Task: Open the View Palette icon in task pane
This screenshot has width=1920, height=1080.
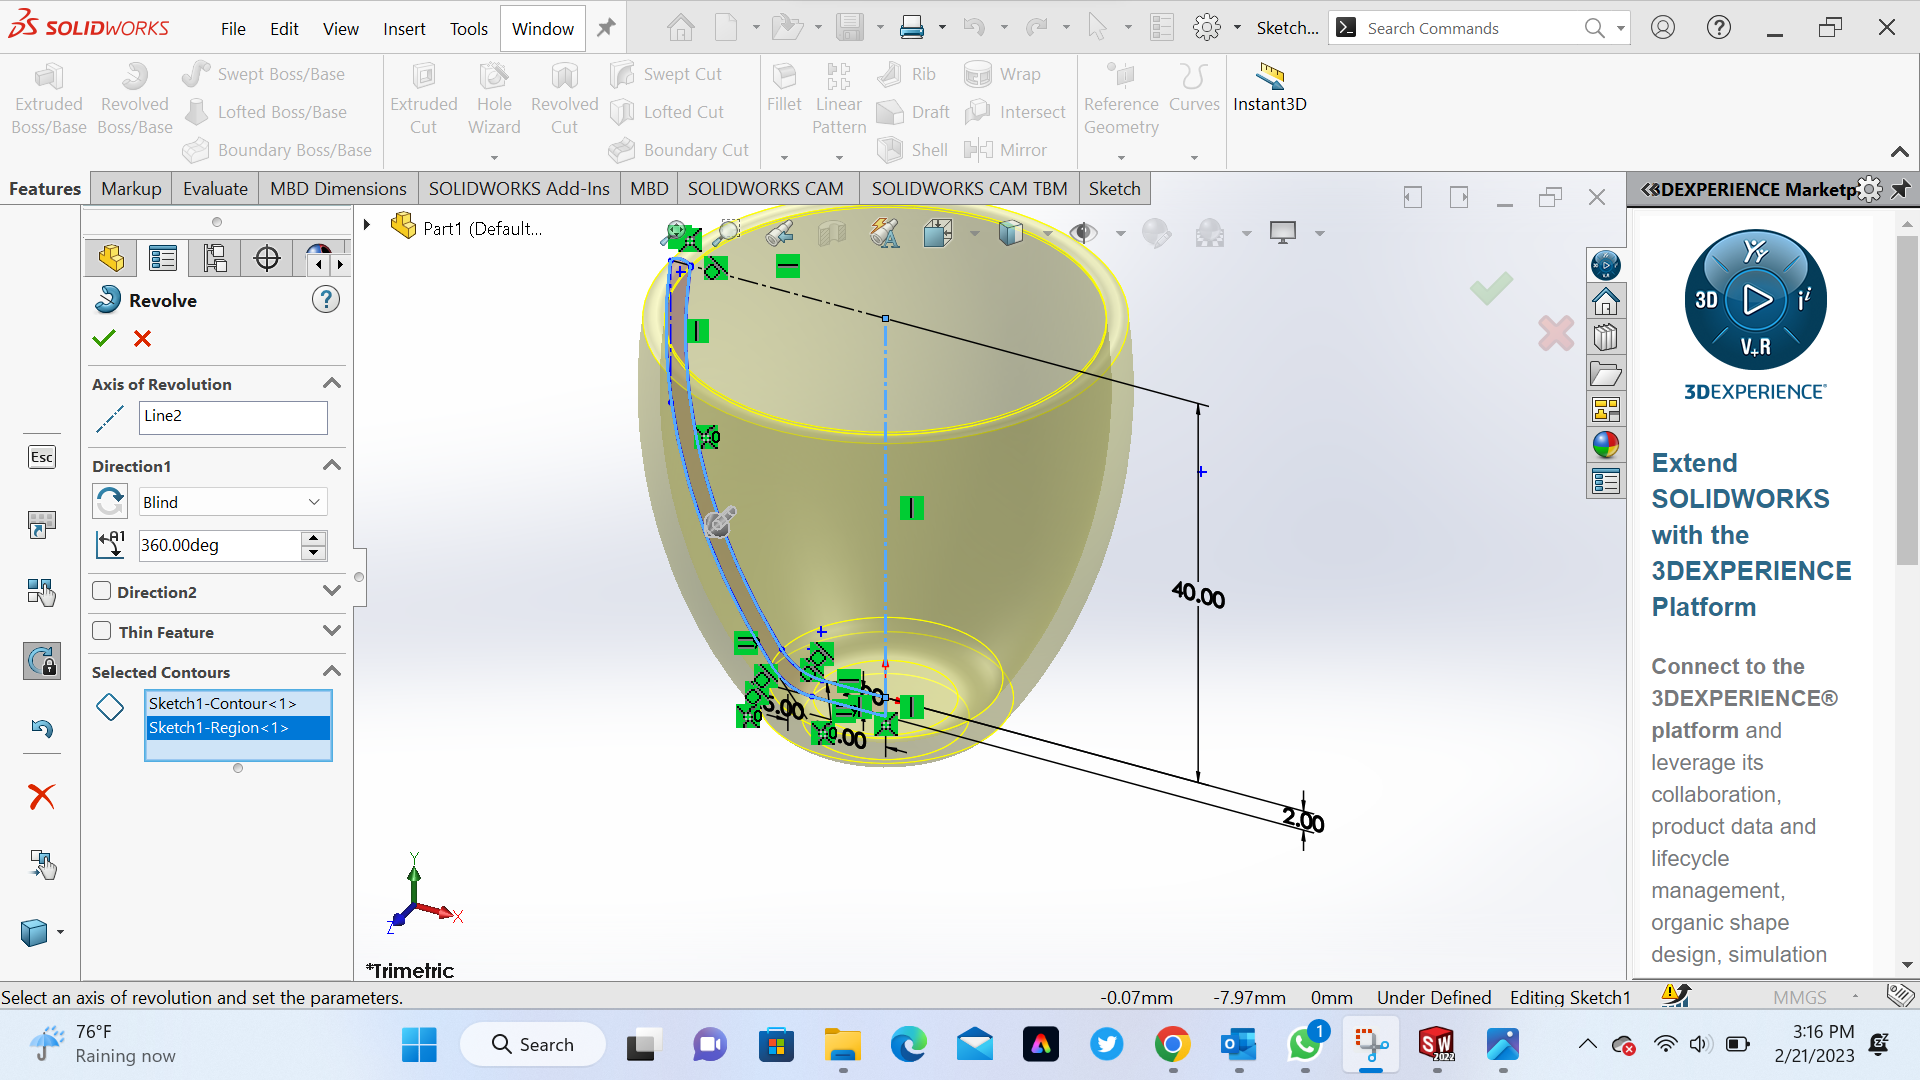Action: click(1606, 409)
